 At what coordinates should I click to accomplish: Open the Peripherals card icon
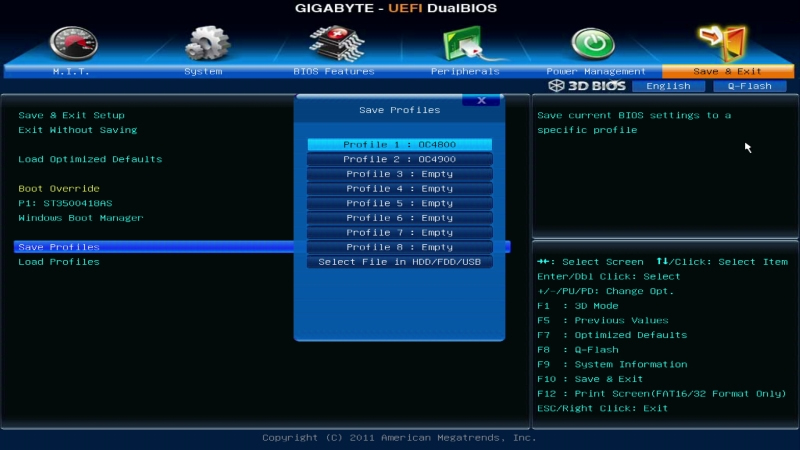point(467,44)
